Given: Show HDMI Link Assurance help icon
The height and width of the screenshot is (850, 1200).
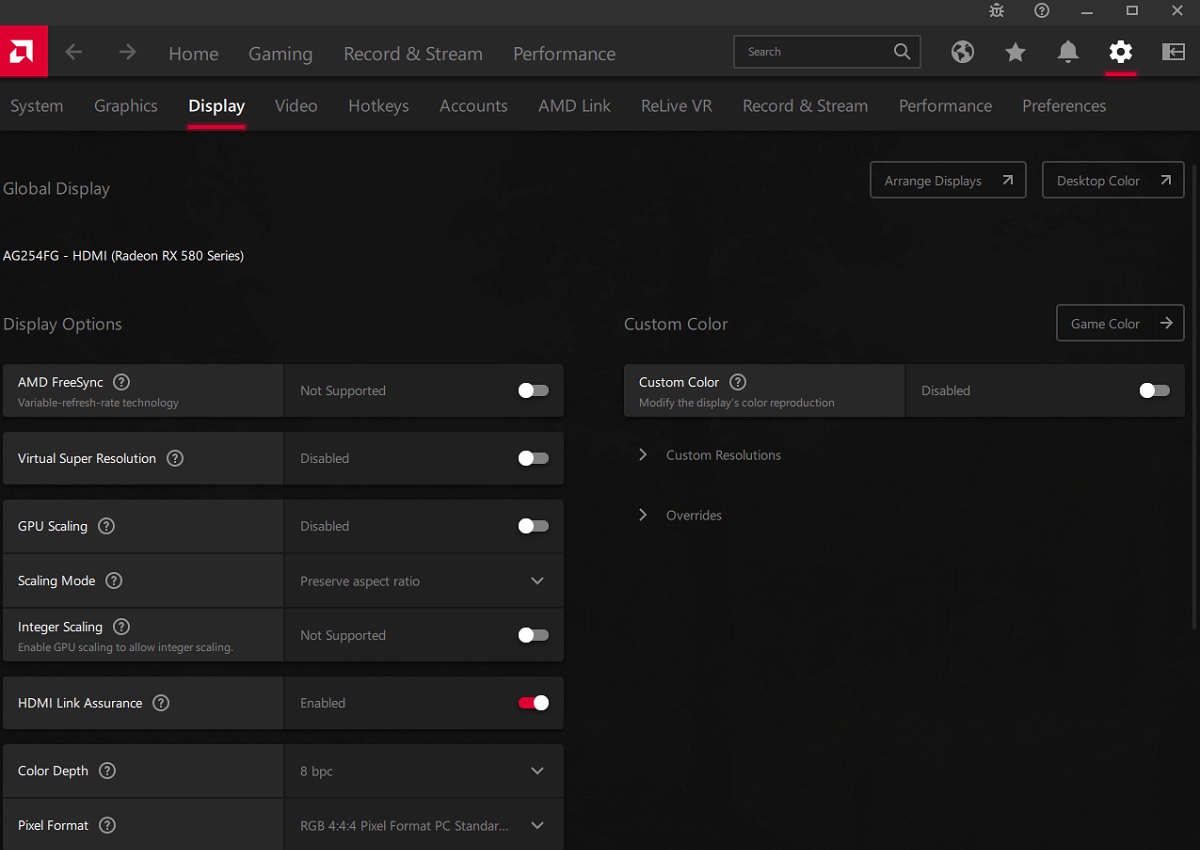Looking at the screenshot, I should (x=161, y=703).
